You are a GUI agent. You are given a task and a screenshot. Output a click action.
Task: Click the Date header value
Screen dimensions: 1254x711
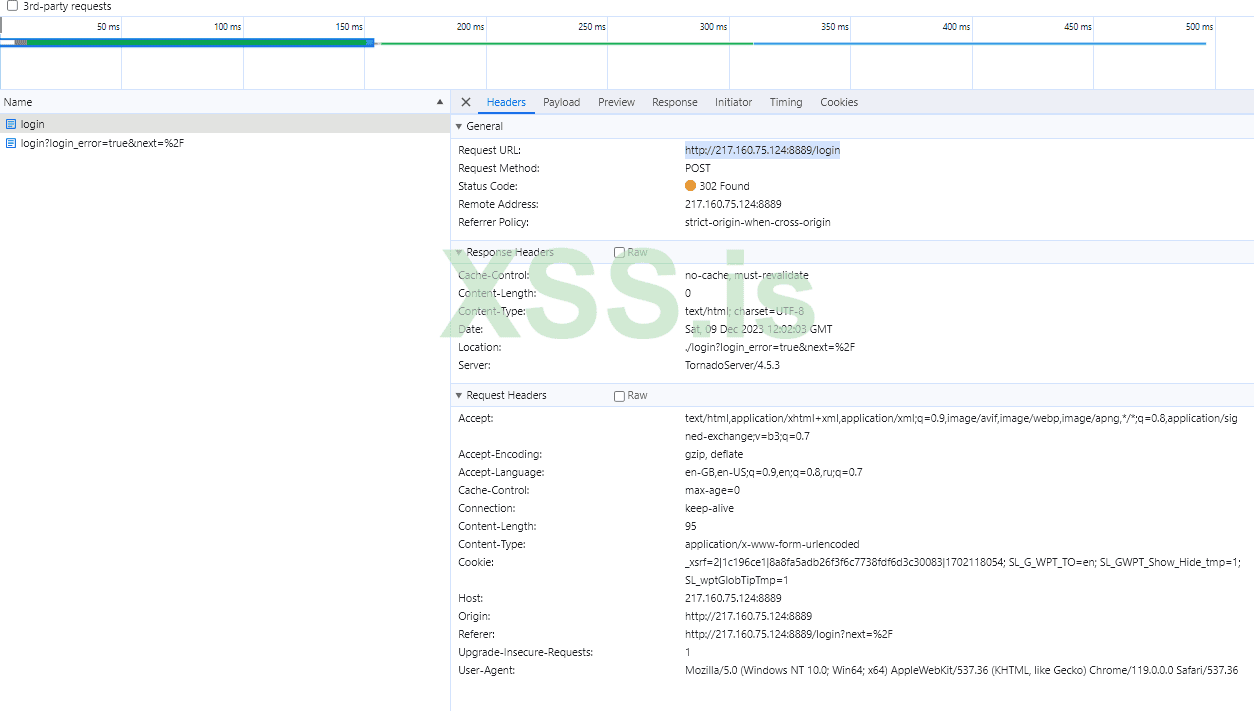(758, 329)
